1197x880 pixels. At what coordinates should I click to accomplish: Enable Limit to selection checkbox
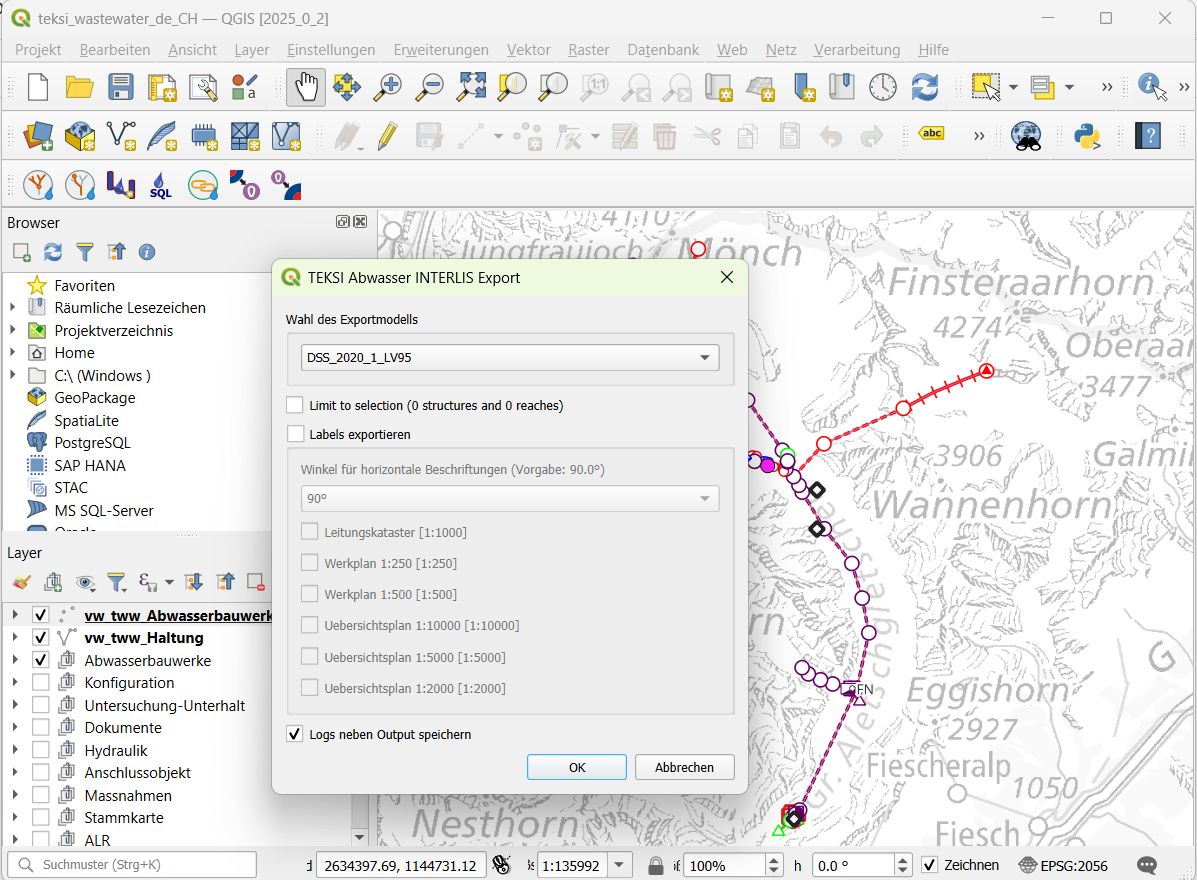point(295,405)
